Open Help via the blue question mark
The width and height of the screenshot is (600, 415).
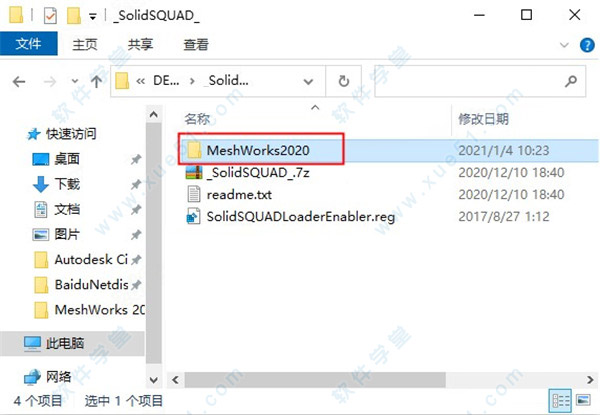(x=587, y=45)
